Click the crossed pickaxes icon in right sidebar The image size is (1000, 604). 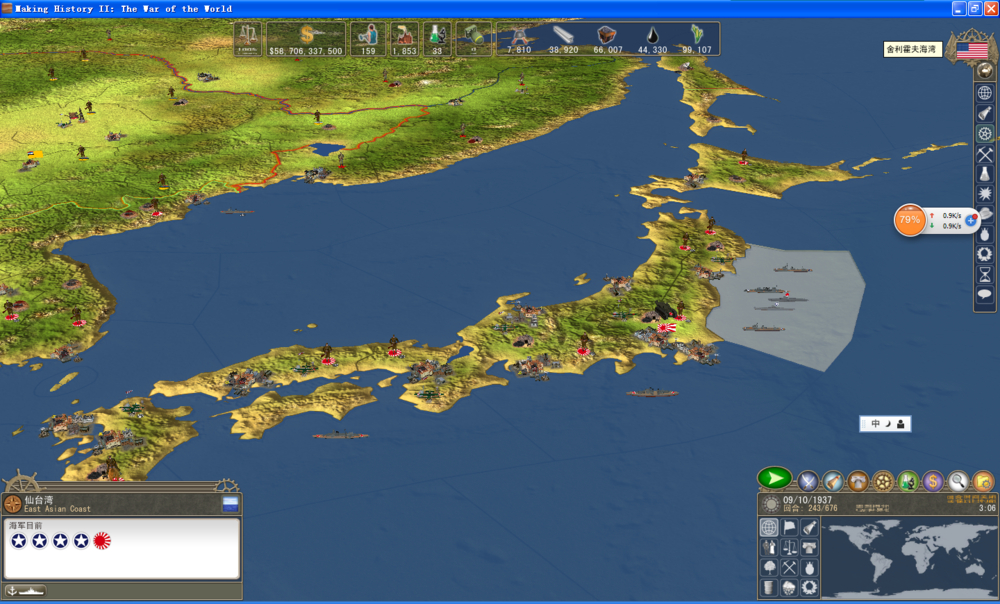coord(985,154)
